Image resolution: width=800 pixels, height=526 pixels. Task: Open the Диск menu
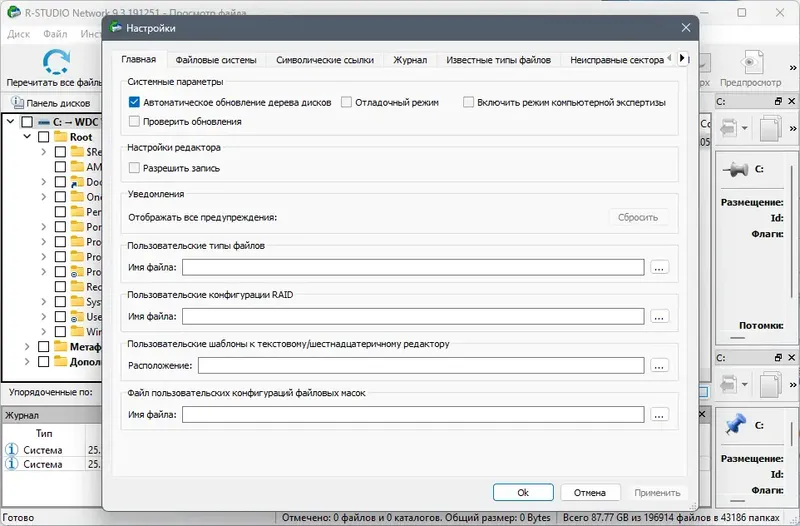[19, 34]
